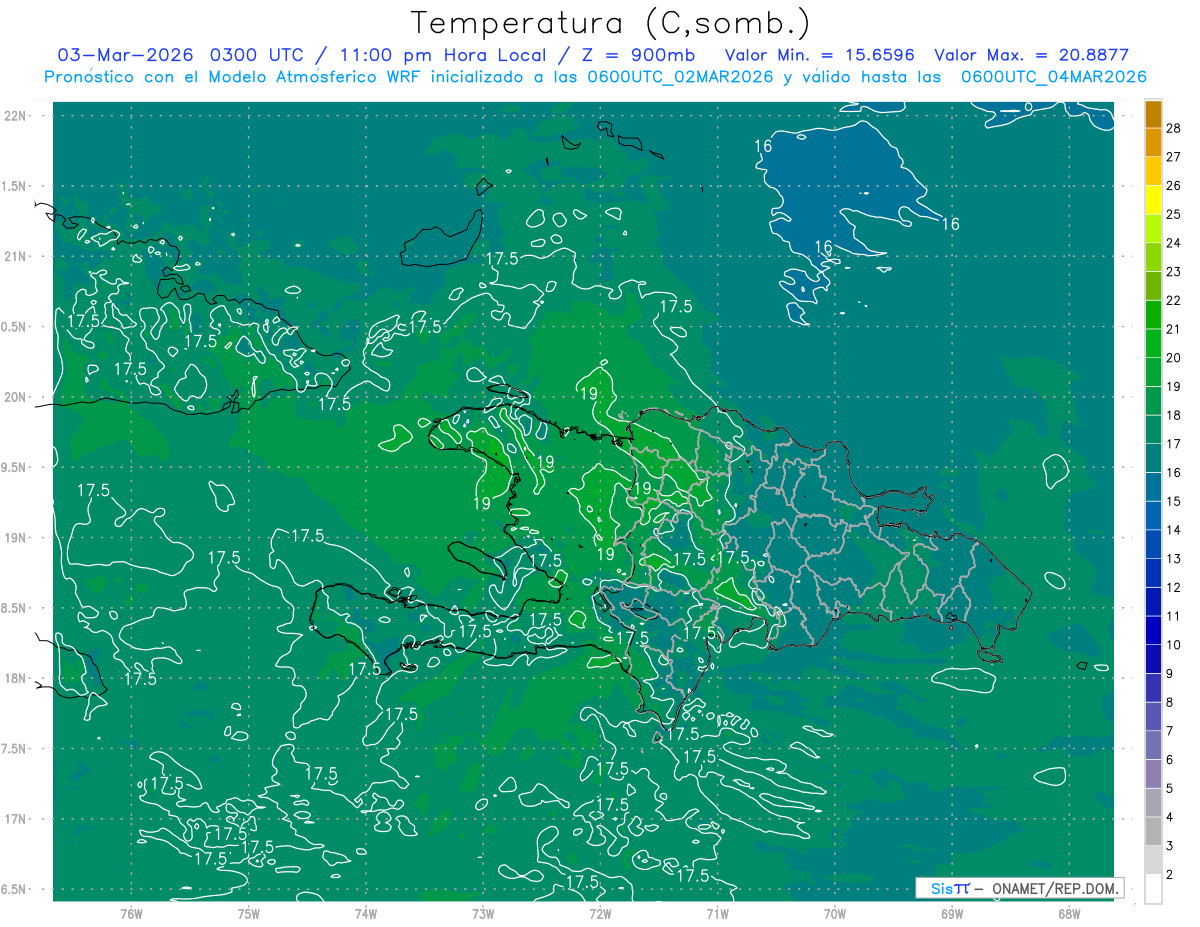
Task: Click the 76W longitude axis label
Action: pos(131,913)
